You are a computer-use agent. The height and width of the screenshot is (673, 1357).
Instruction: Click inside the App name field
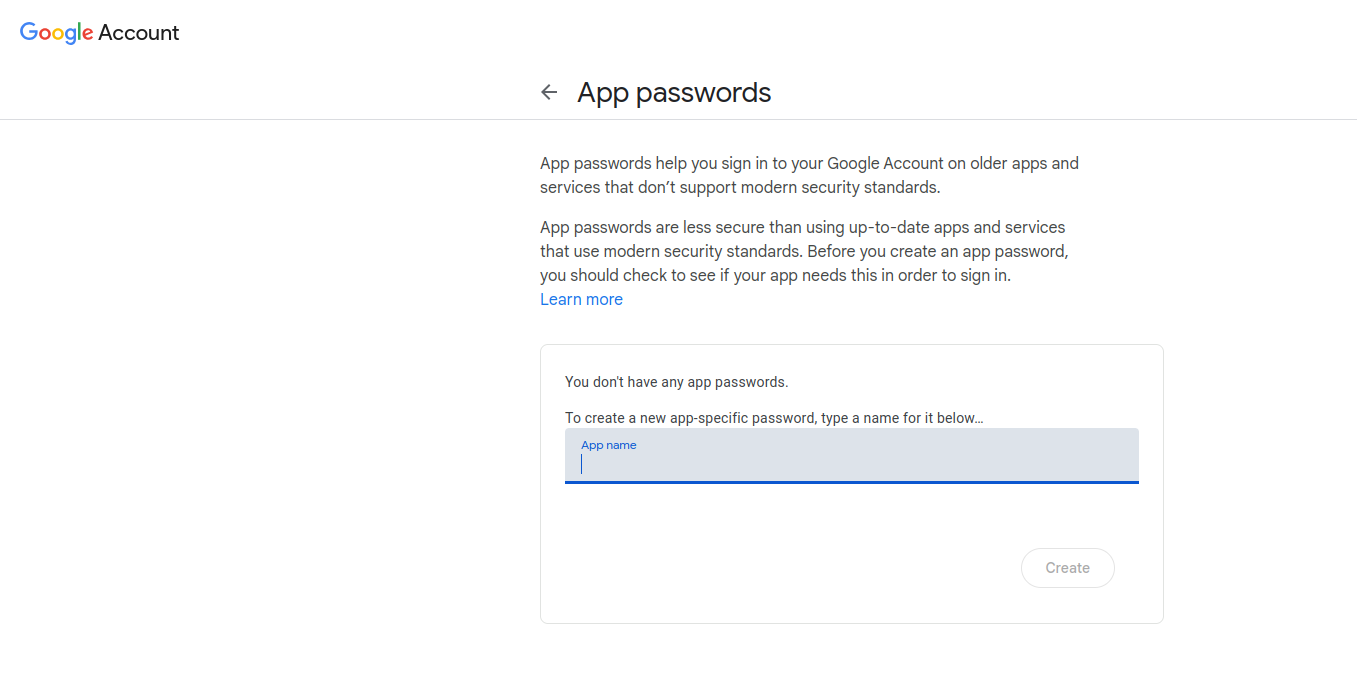point(851,463)
